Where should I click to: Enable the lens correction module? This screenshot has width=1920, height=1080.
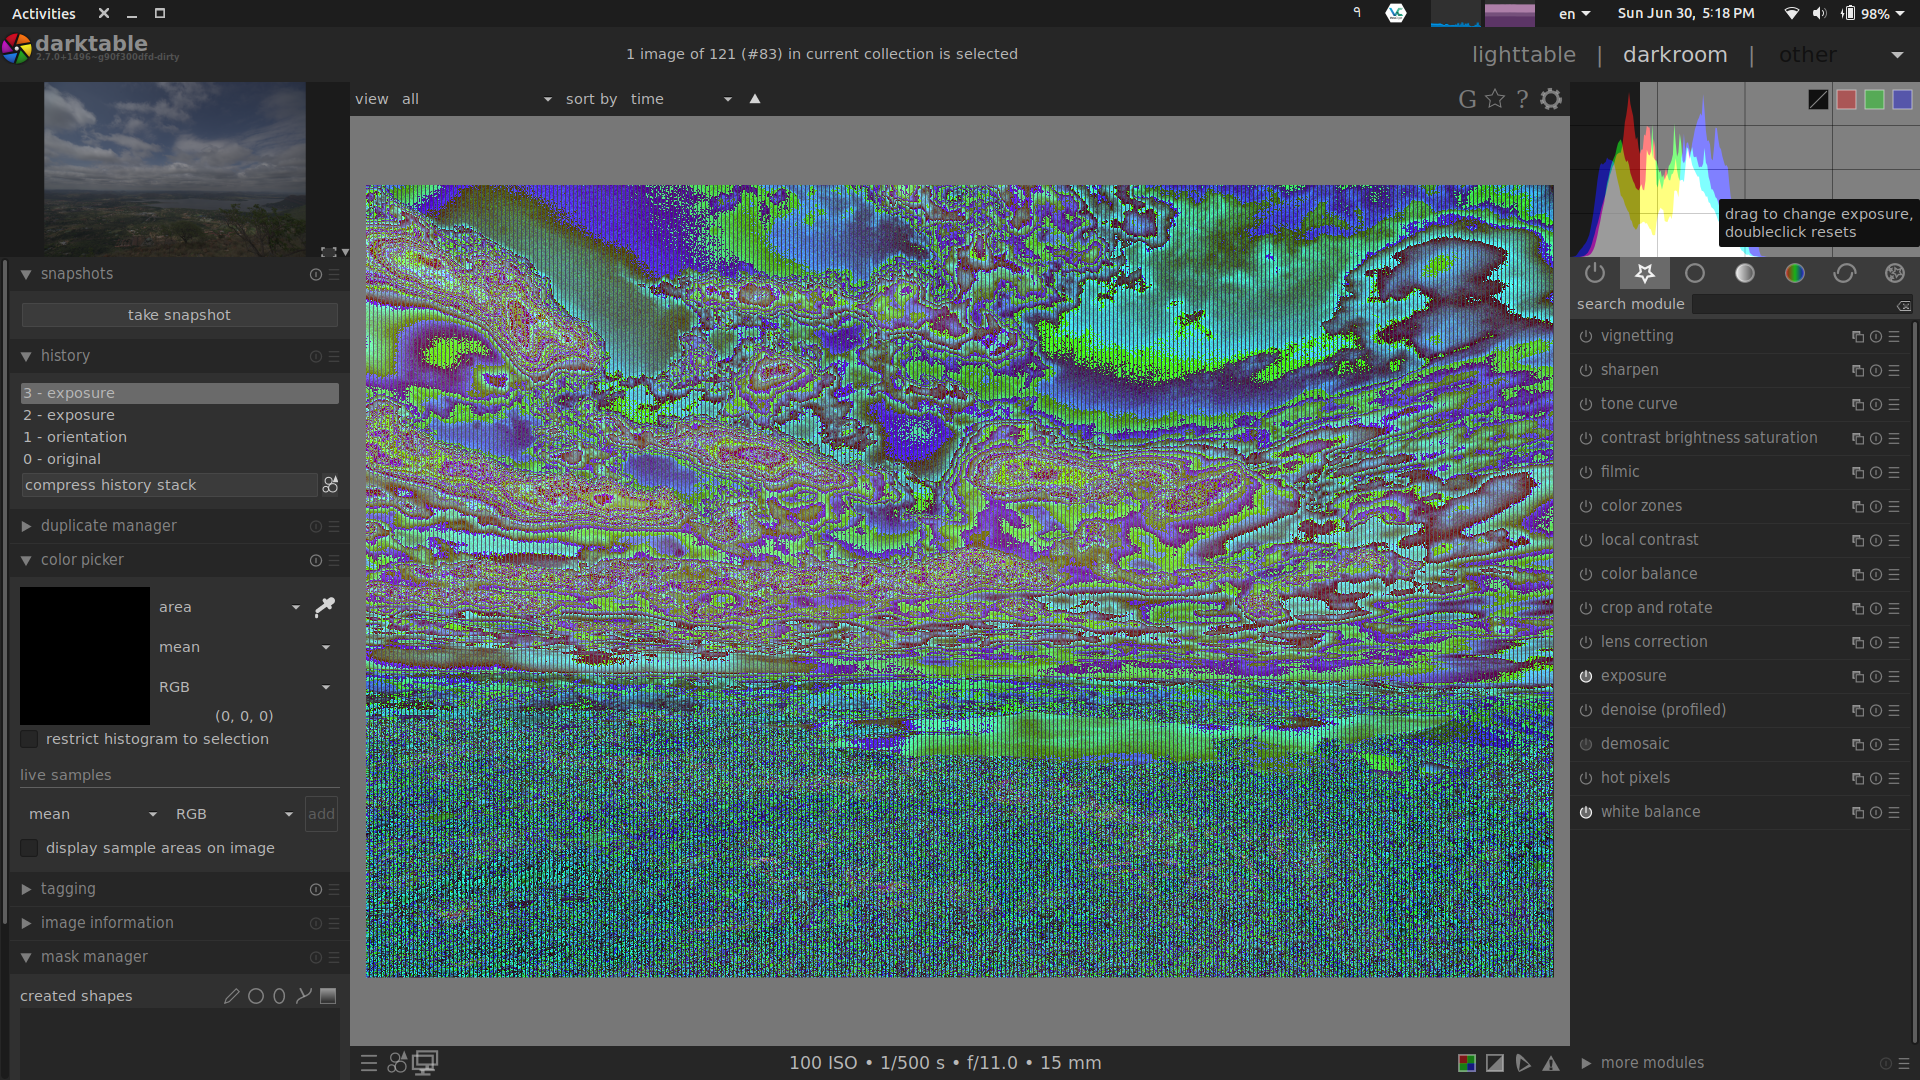coord(1586,643)
